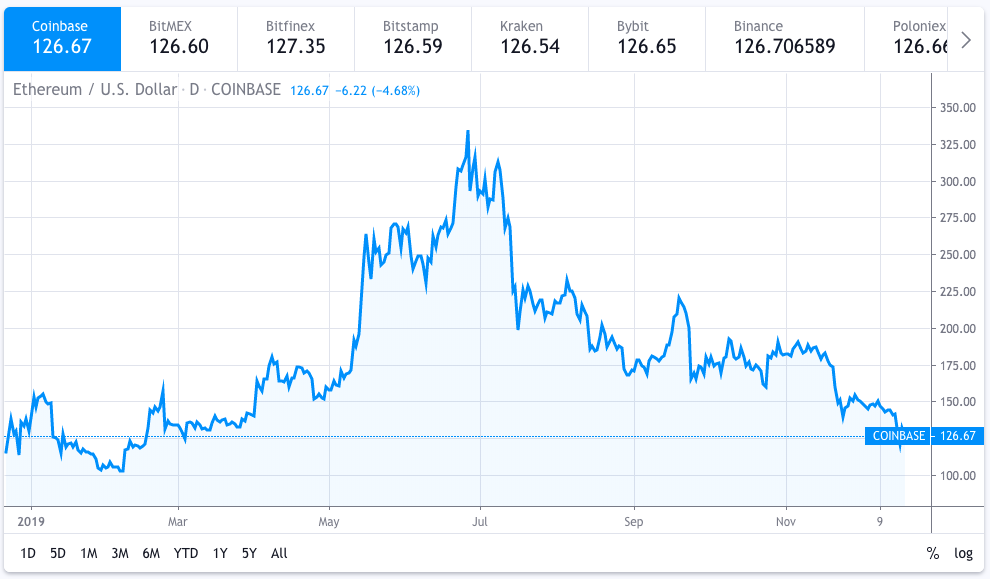Open the Bybit exchange tab
The width and height of the screenshot is (990, 579).
point(647,39)
